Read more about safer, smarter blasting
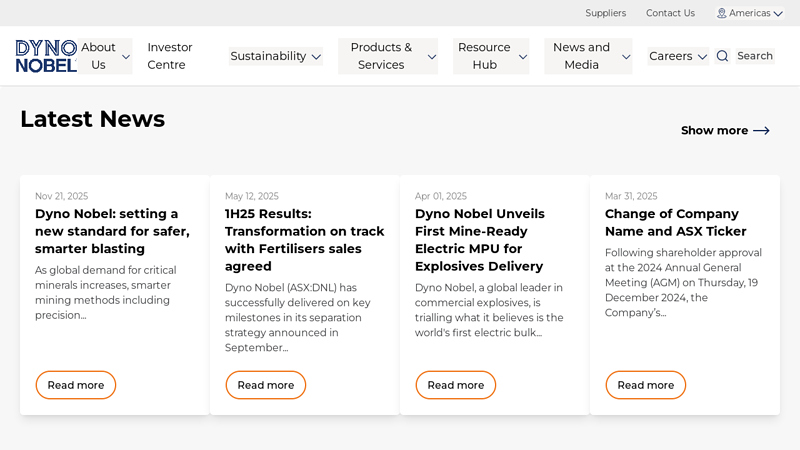This screenshot has width=800, height=450. click(76, 385)
